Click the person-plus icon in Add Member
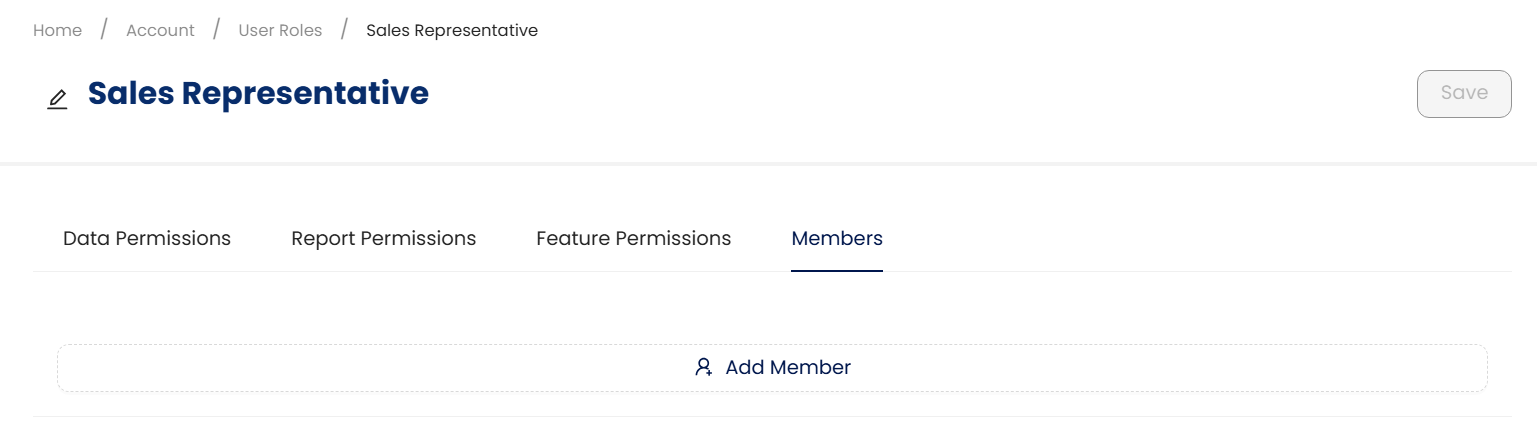The image size is (1537, 431). click(704, 367)
